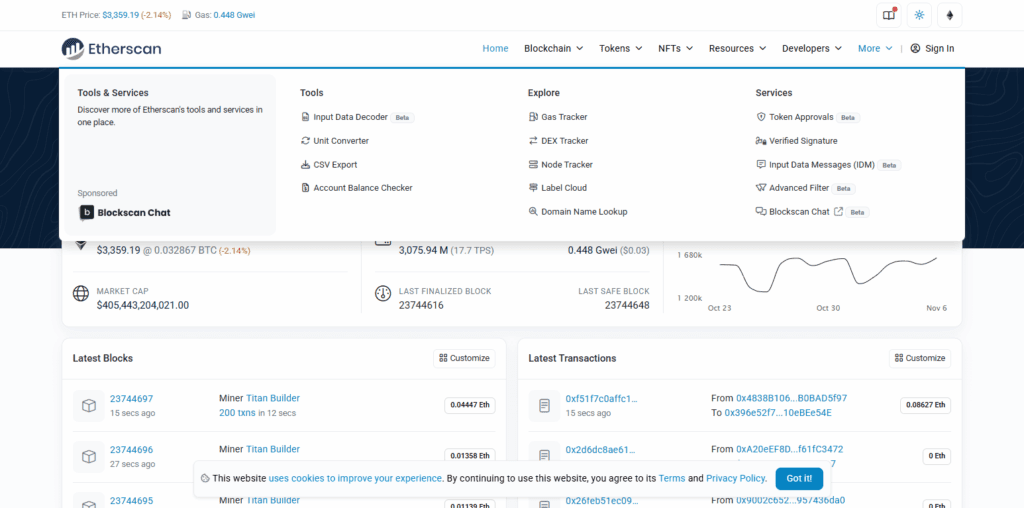Open Input Data Decoder tool

pos(351,117)
